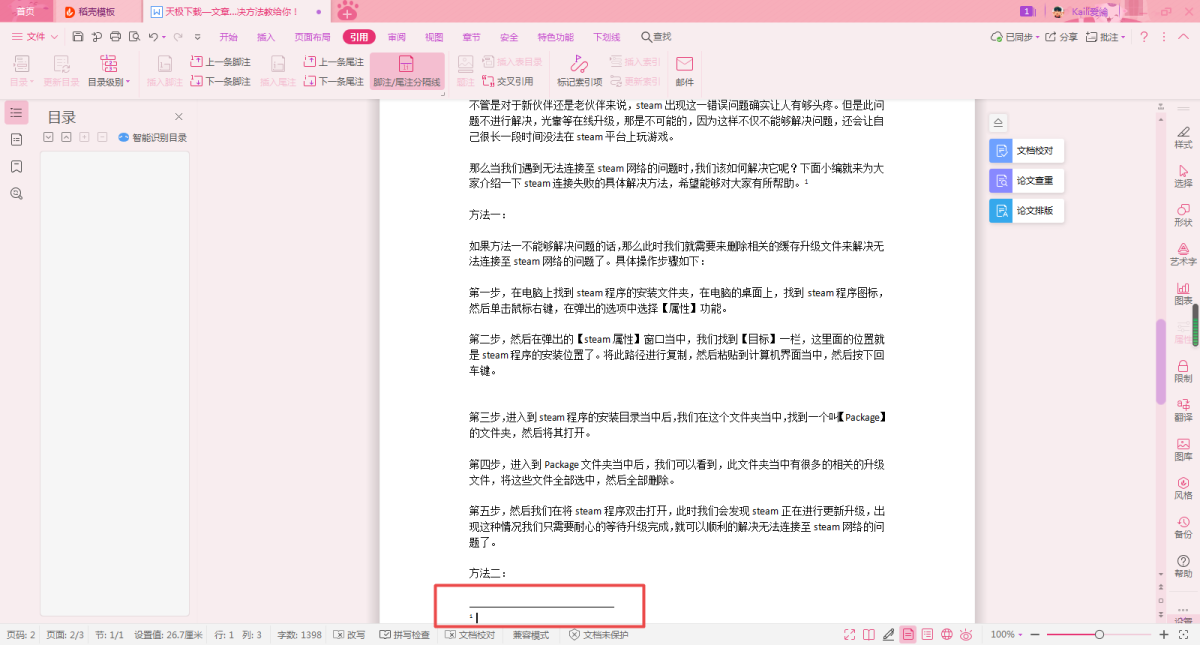Open 翻译 tool in right sidebar
Image resolution: width=1200 pixels, height=645 pixels.
[1183, 409]
